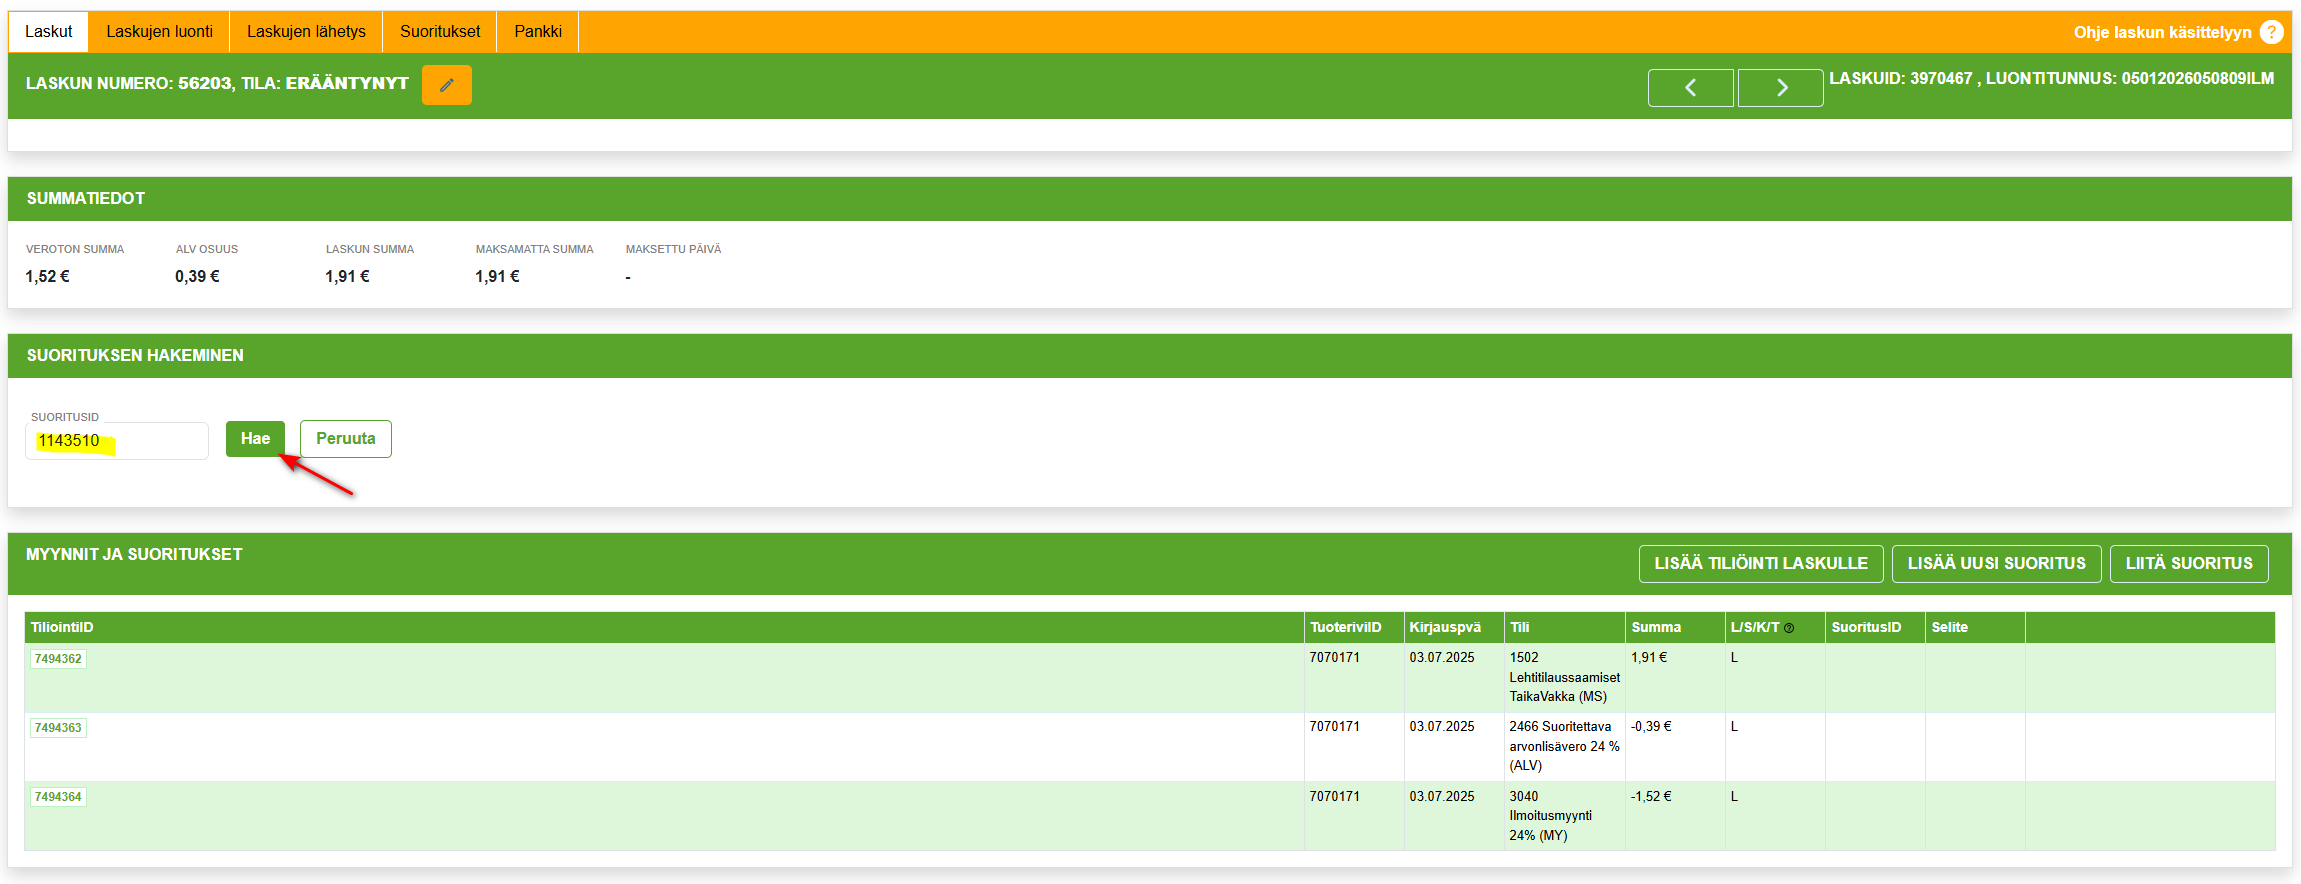
Task: Go to next invoice with right arrow
Action: point(1780,88)
